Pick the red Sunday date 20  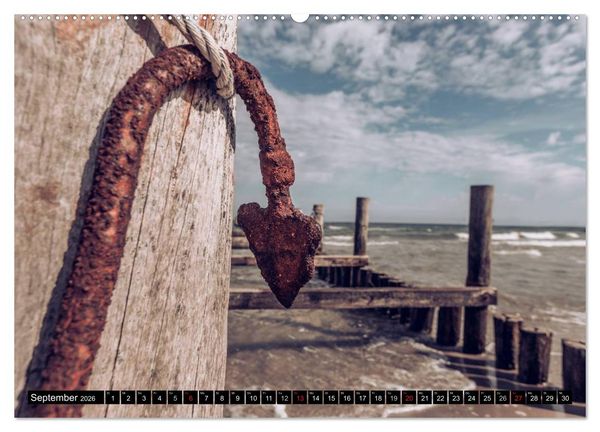pos(409,398)
